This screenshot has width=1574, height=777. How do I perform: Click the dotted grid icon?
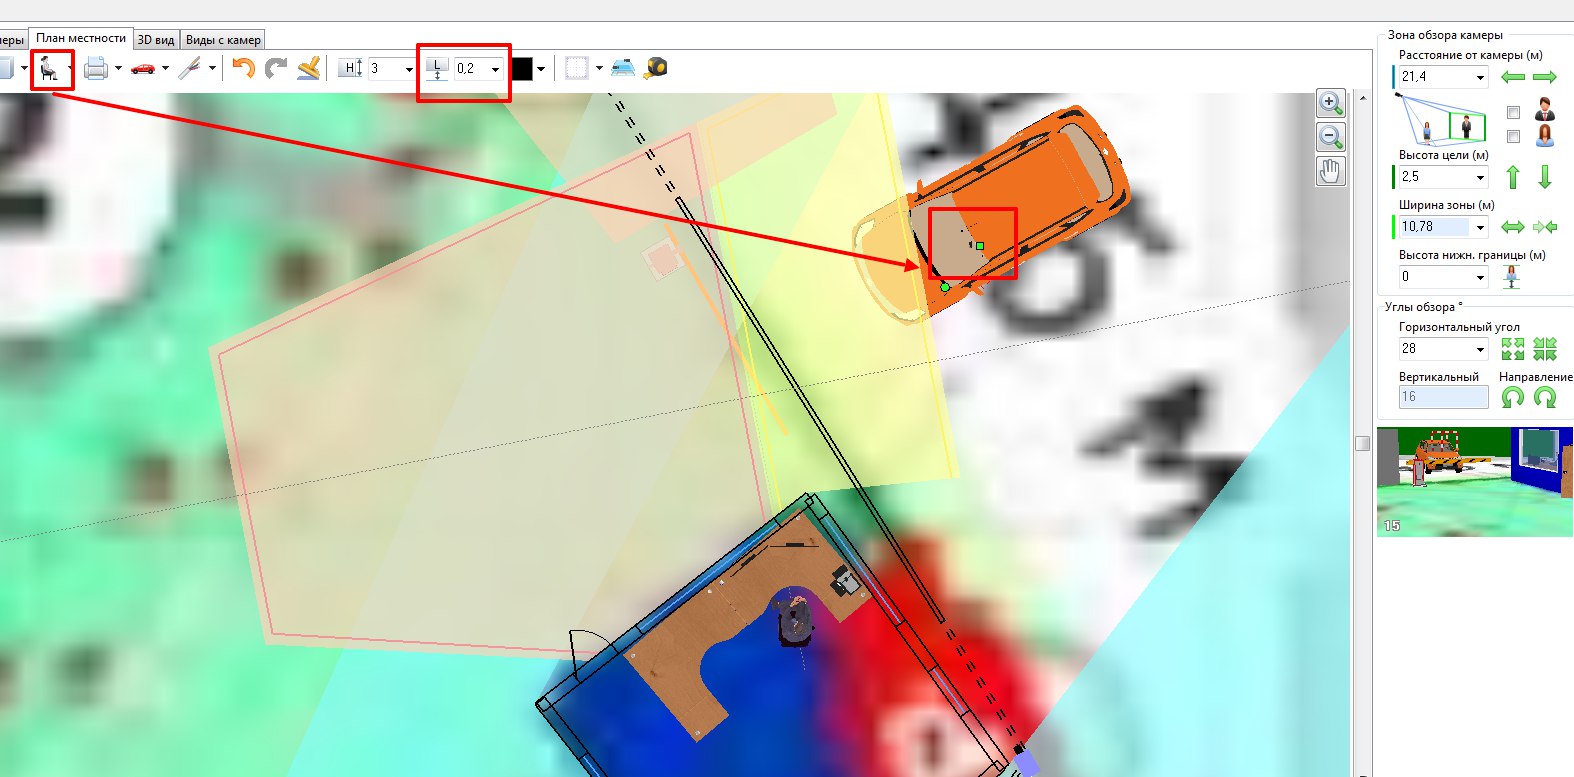click(577, 68)
